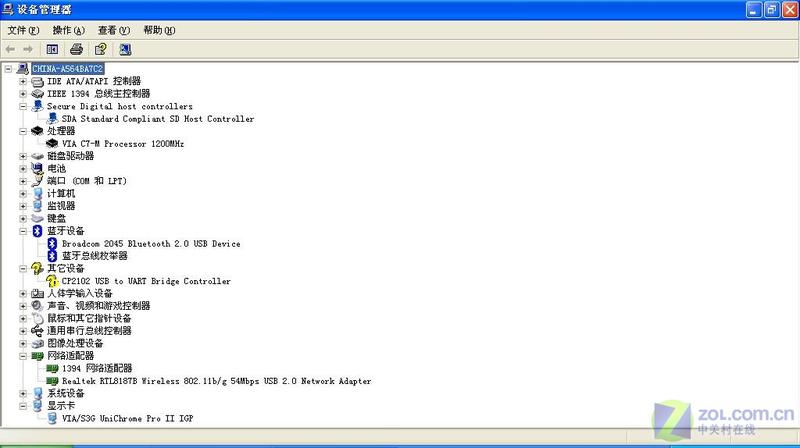Select the 蓝牙总线枚举器 entry
Image resolution: width=800 pixels, height=448 pixels.
(94, 256)
